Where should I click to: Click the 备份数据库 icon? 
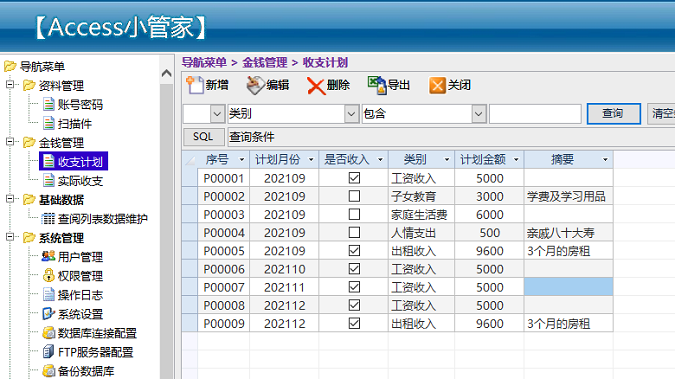[x=49, y=370]
